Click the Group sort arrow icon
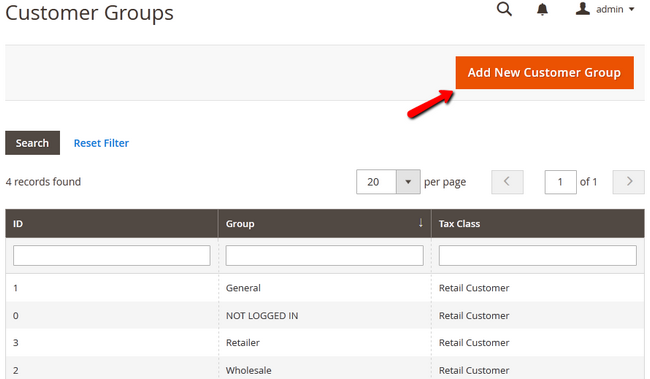The image size is (650, 379). tap(421, 223)
